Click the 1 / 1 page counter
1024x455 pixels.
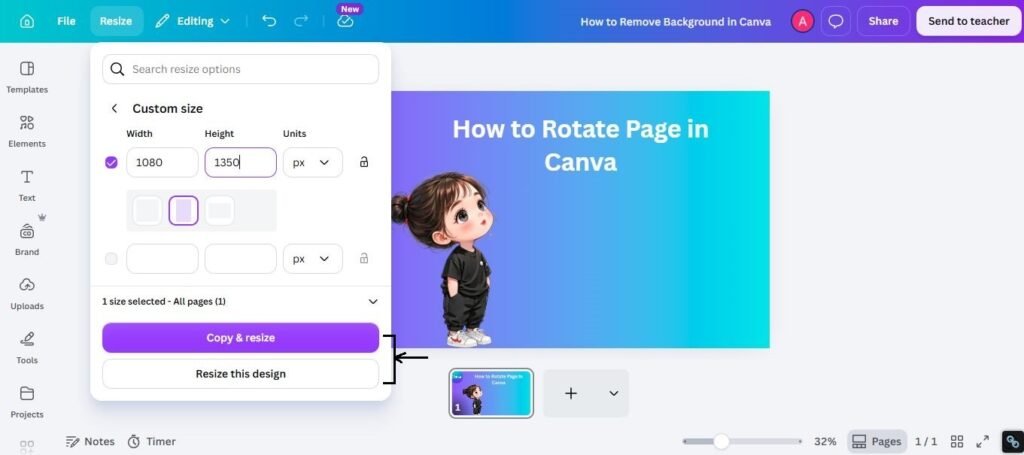(x=925, y=442)
